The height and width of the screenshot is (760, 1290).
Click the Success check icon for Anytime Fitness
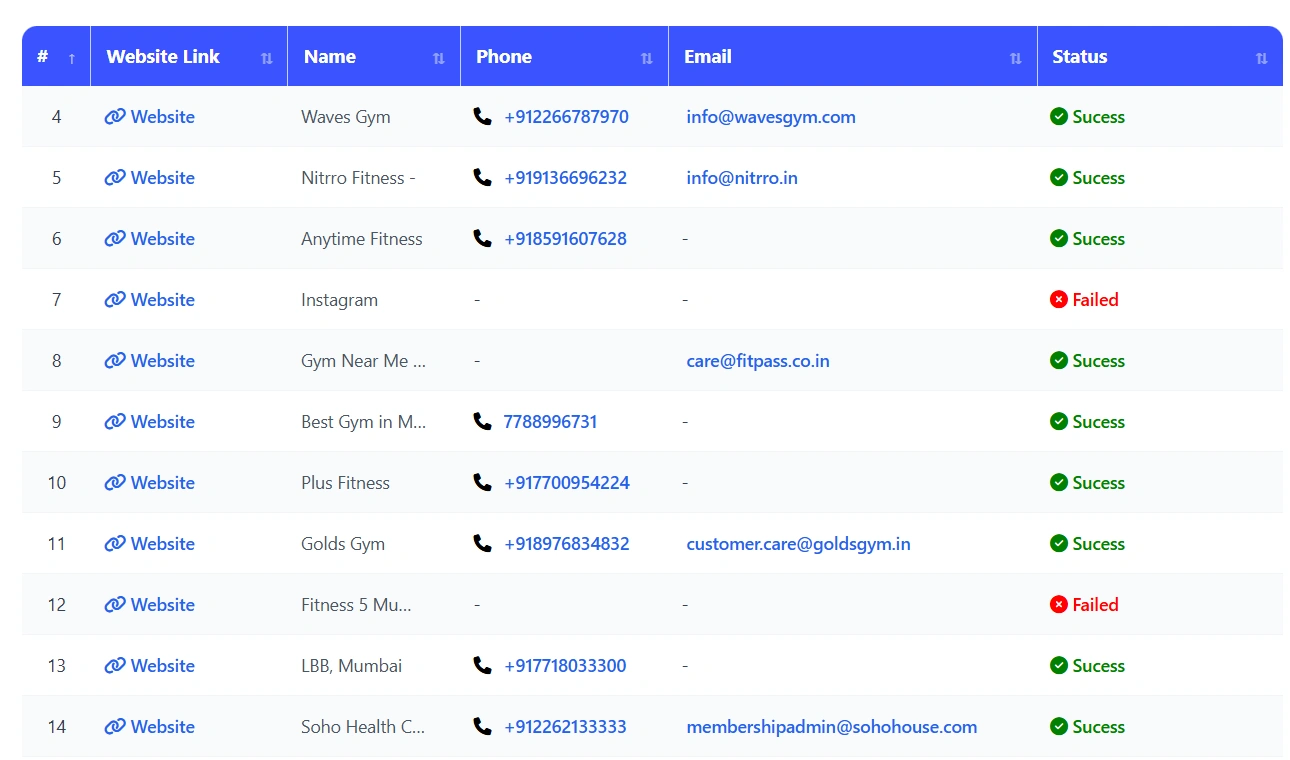(x=1058, y=238)
